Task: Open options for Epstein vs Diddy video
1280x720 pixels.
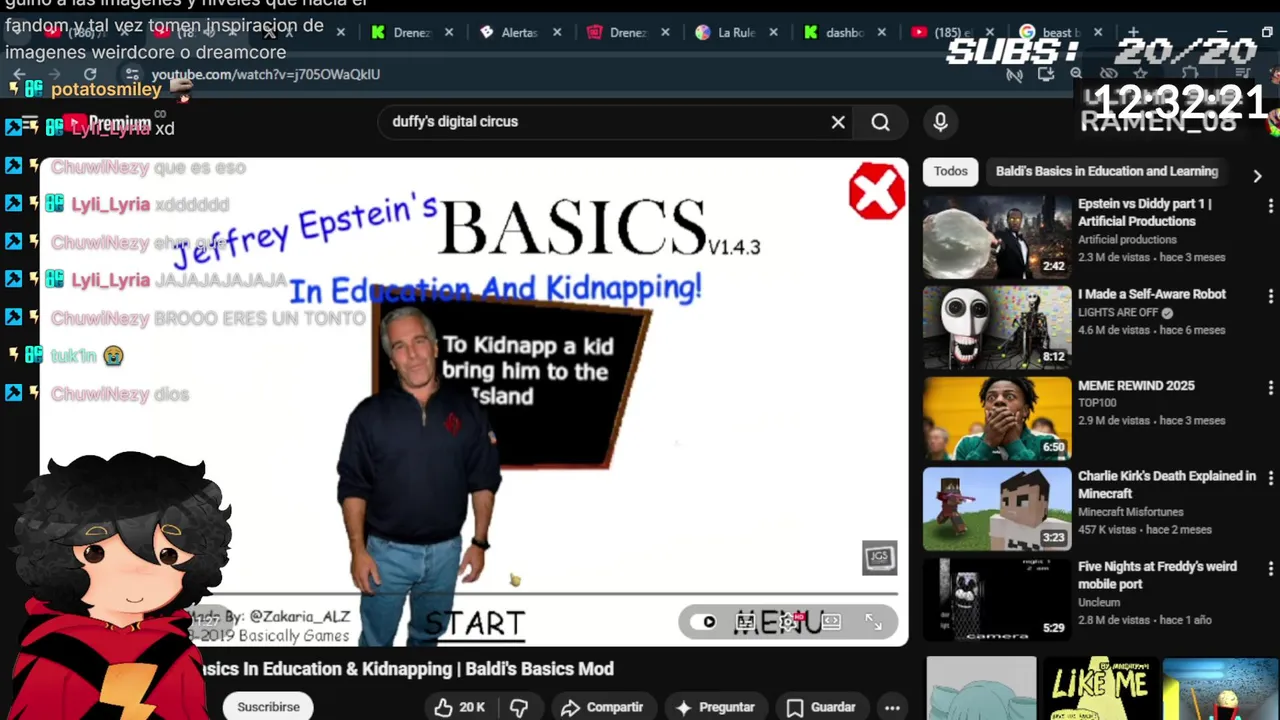Action: pyautogui.click(x=1270, y=206)
